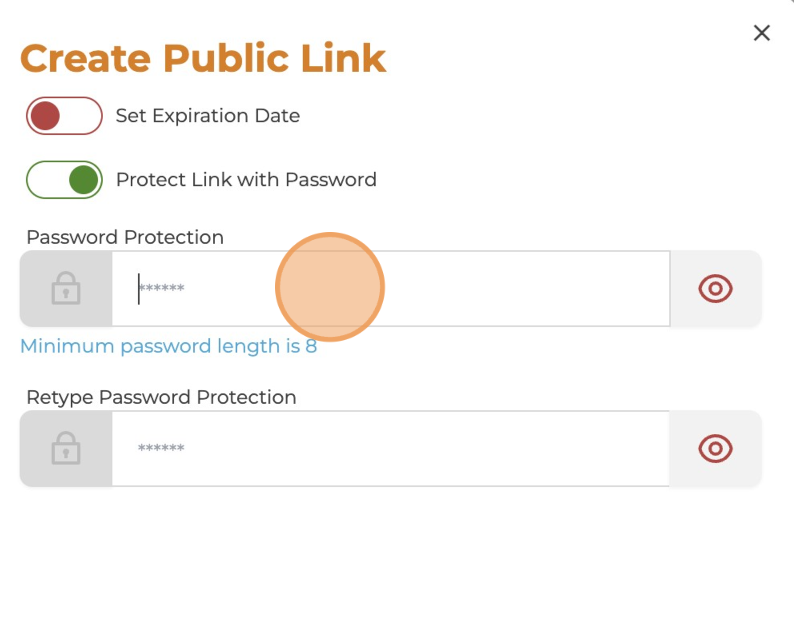Enable the Set Expiration Date switch
Screen dimensions: 794x624
pyautogui.click(x=64, y=115)
